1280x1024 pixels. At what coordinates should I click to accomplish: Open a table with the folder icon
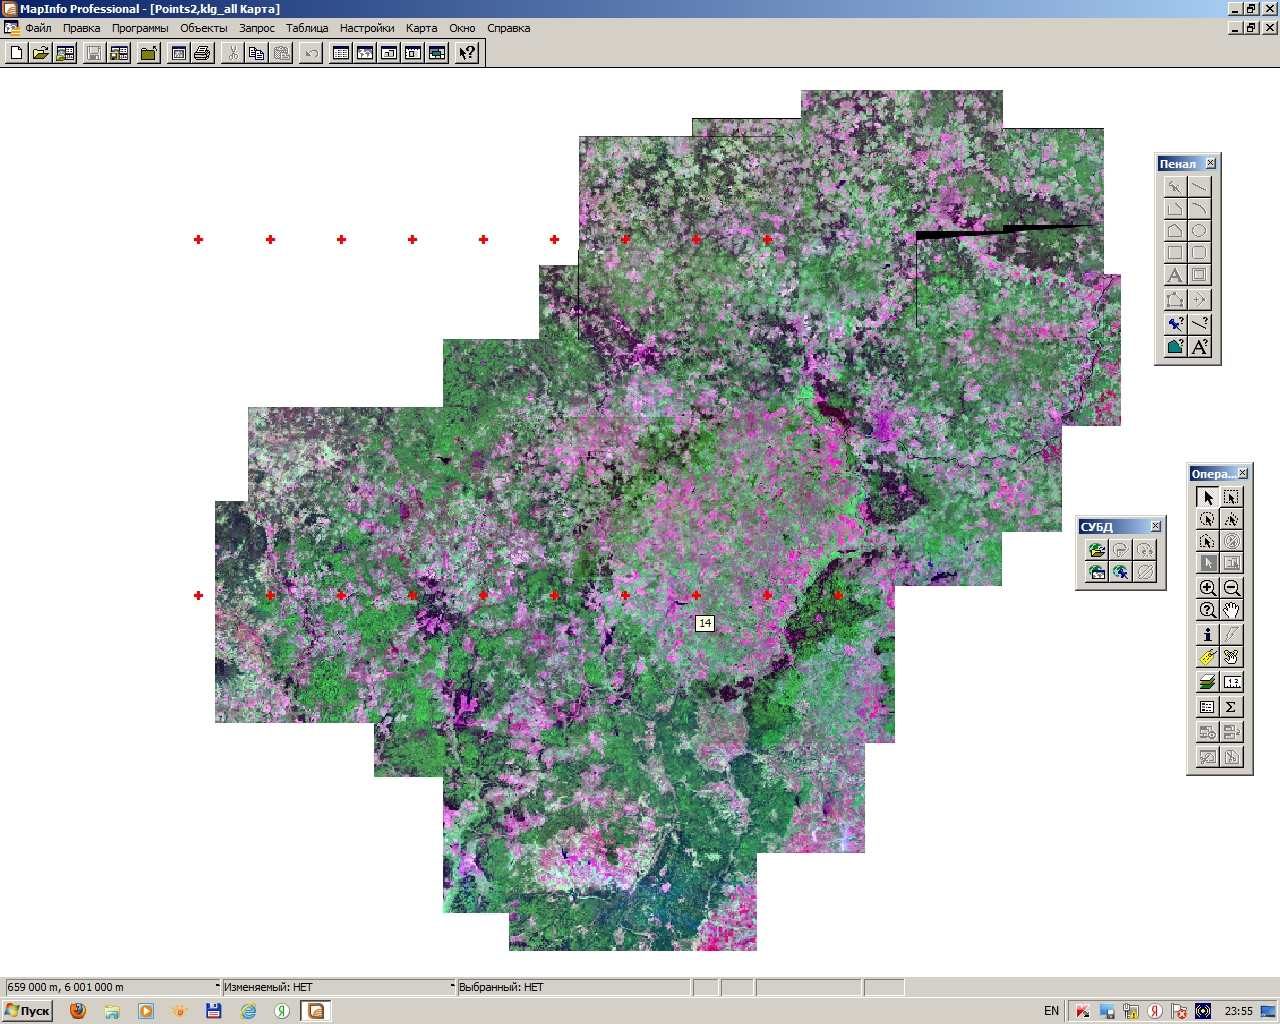pyautogui.click(x=41, y=53)
